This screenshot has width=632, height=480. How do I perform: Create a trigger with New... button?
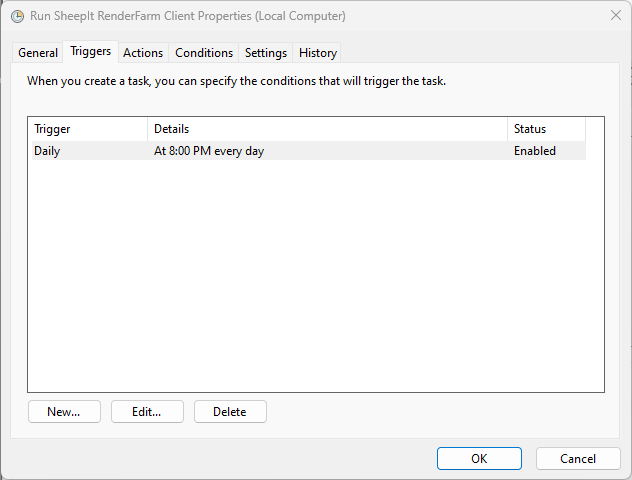(64, 411)
